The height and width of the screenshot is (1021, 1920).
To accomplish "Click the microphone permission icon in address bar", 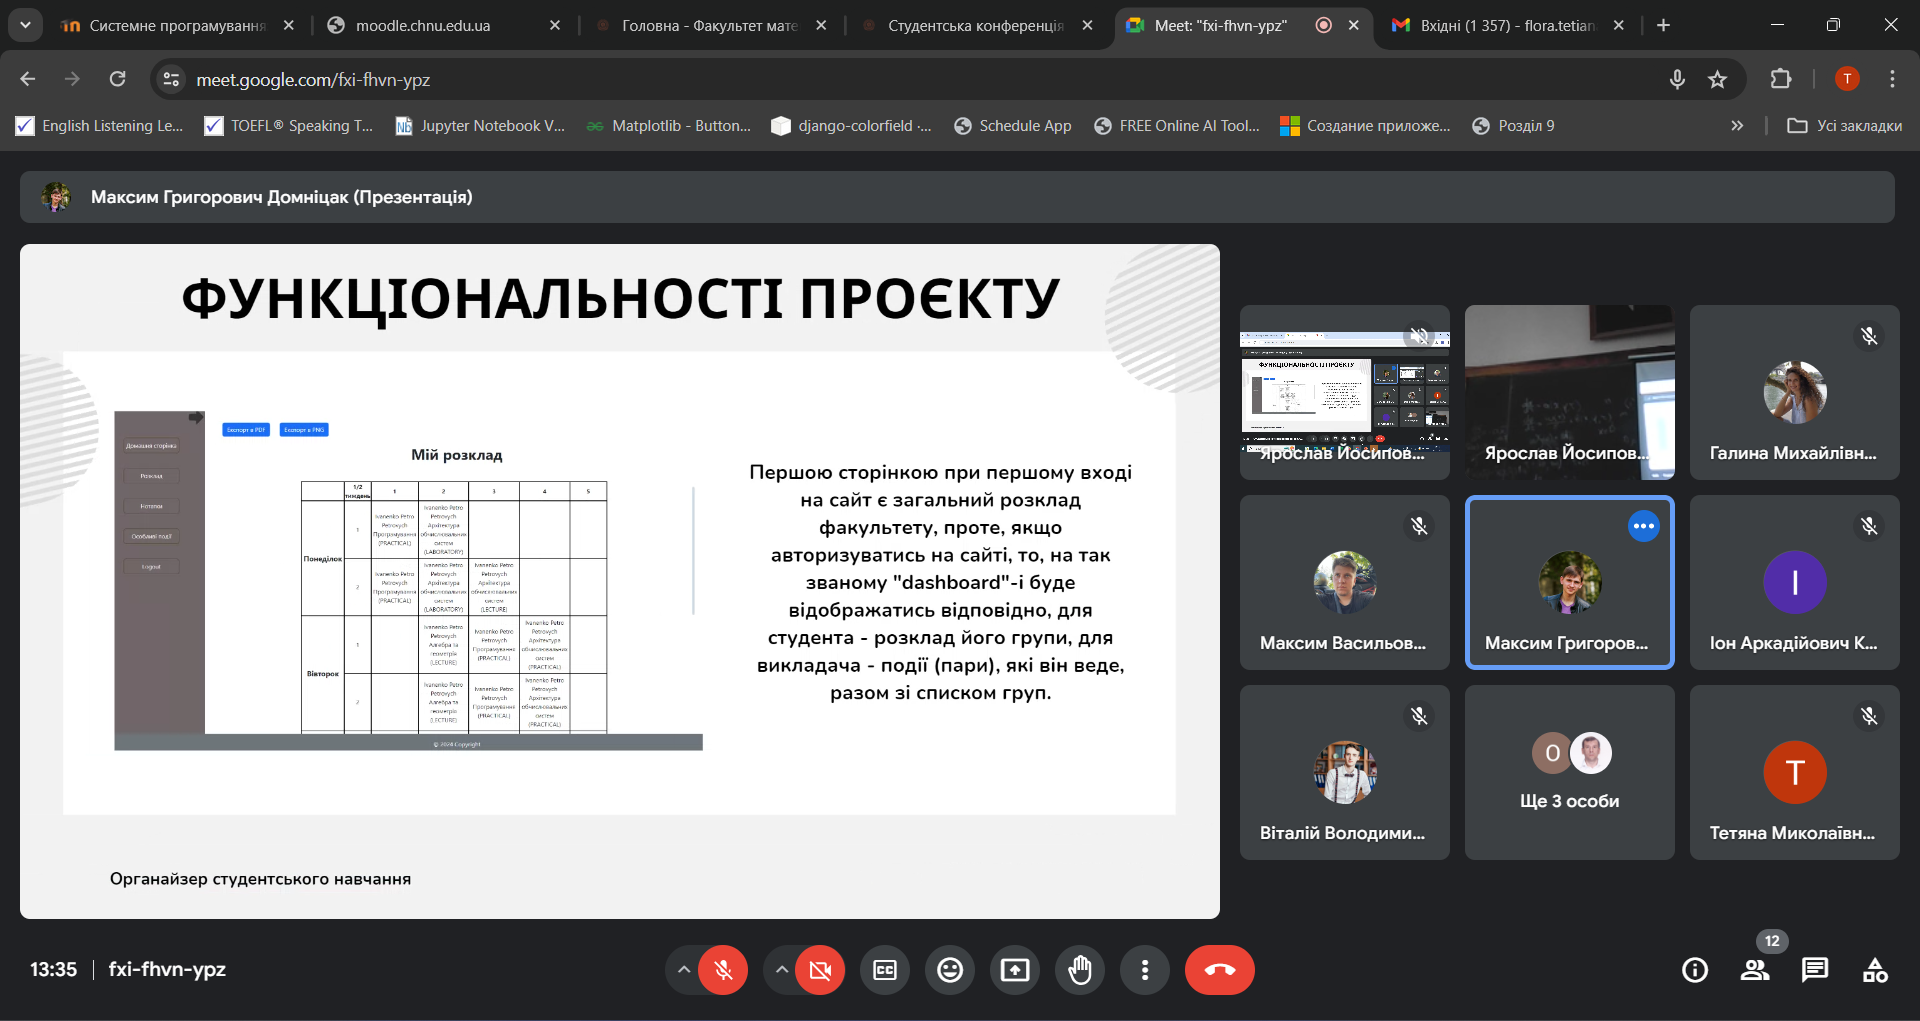I will [1677, 79].
